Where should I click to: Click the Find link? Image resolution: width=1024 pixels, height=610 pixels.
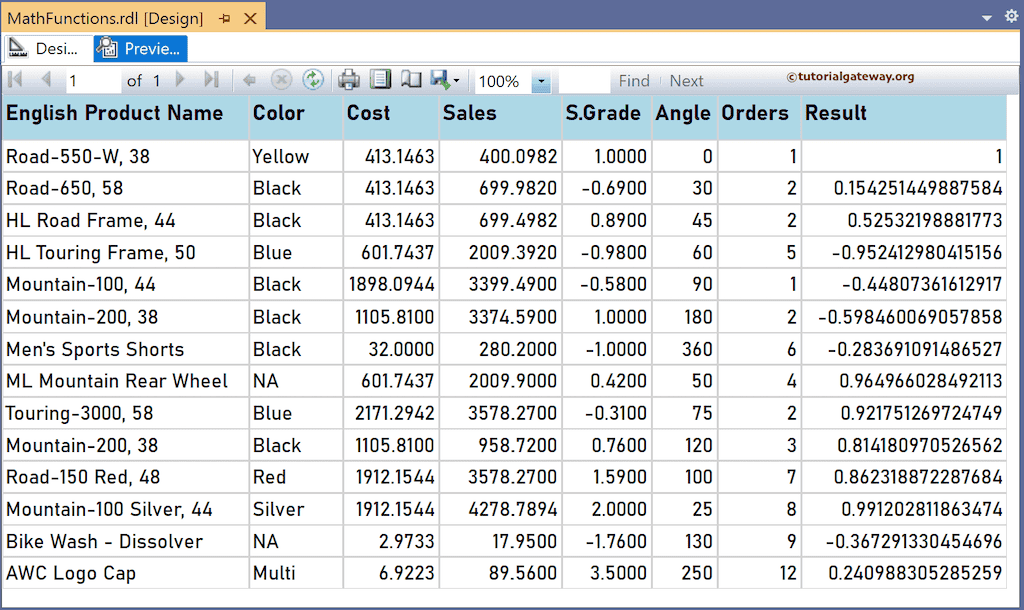pos(634,80)
